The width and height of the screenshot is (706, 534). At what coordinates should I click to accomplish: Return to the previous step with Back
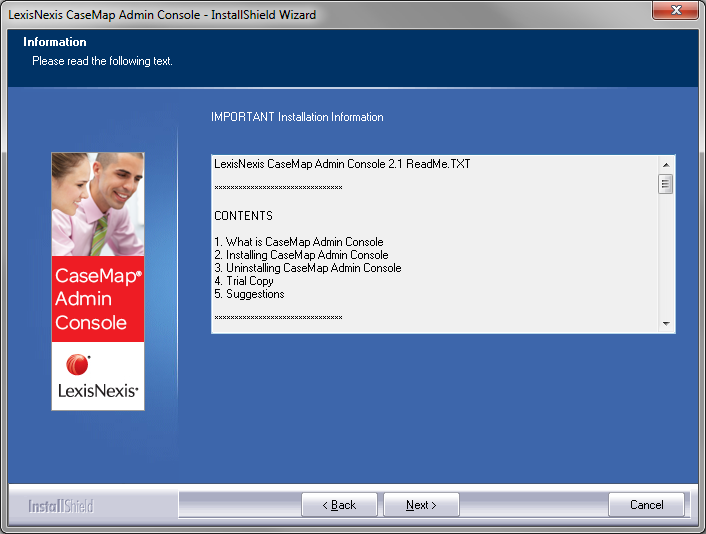click(x=339, y=505)
